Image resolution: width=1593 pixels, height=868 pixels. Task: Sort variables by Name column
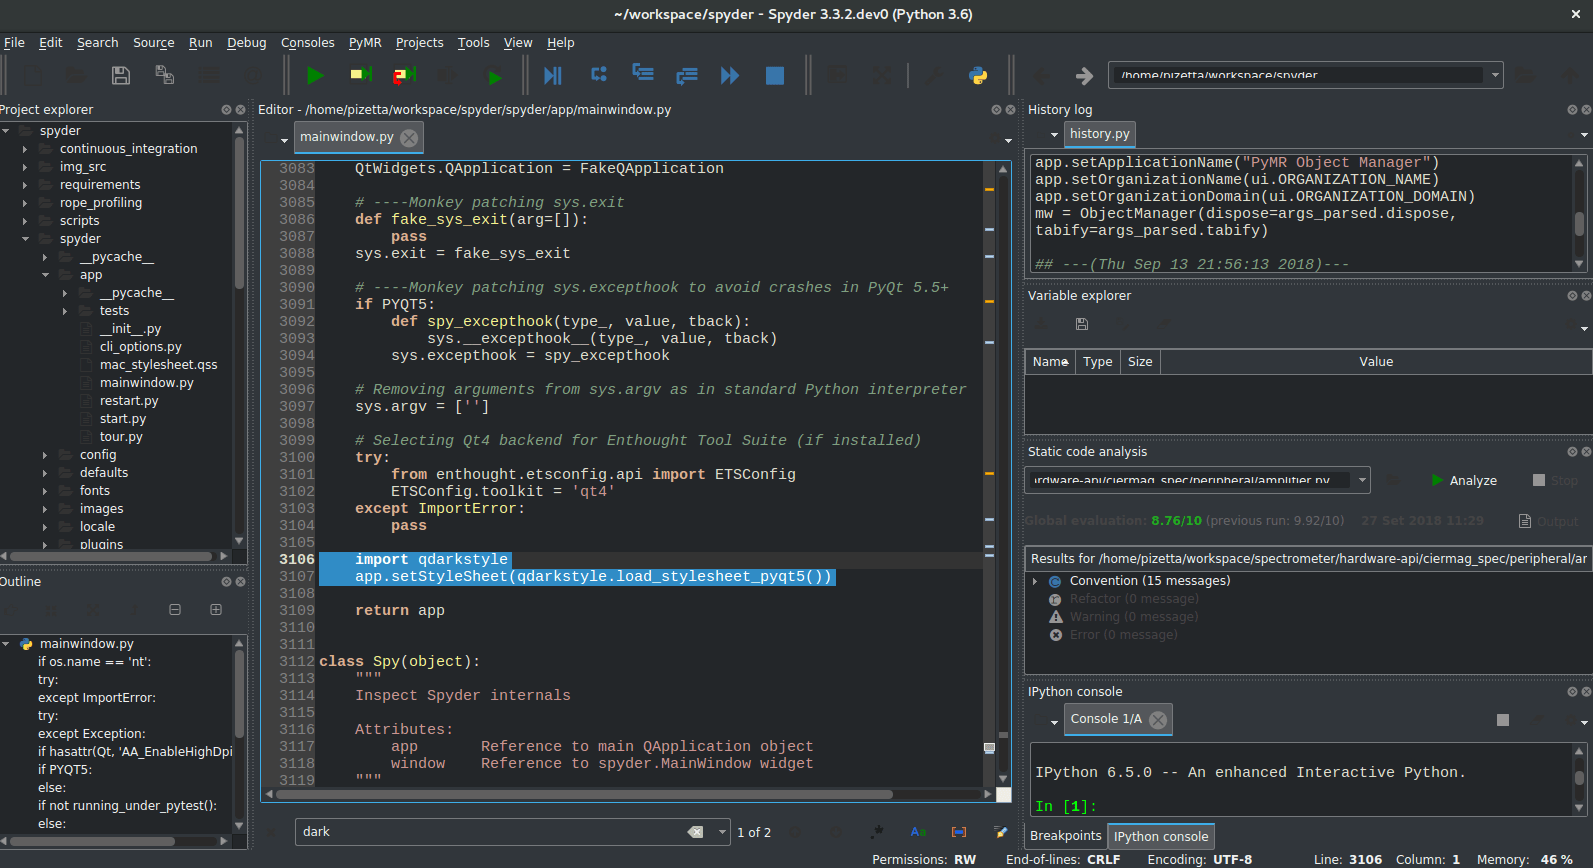click(x=1050, y=362)
